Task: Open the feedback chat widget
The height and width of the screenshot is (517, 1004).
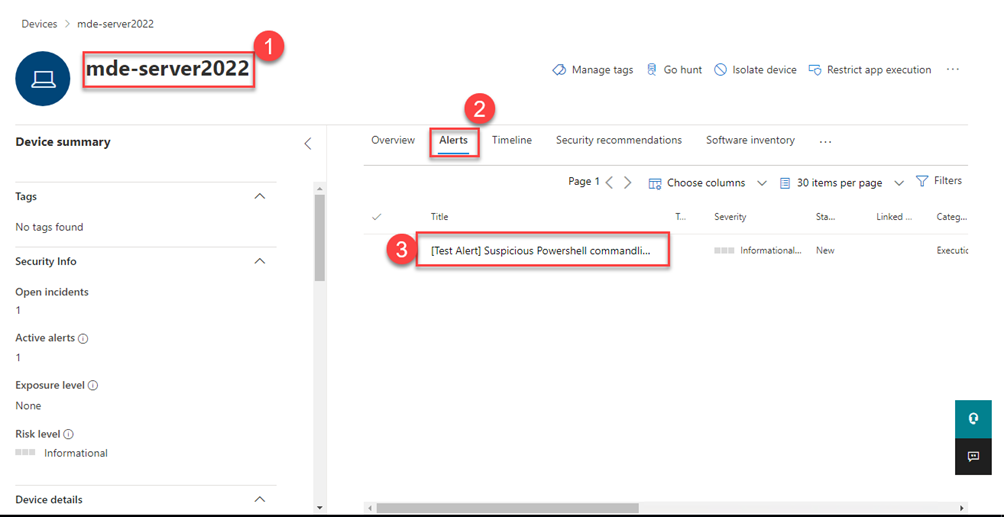Action: coord(973,456)
